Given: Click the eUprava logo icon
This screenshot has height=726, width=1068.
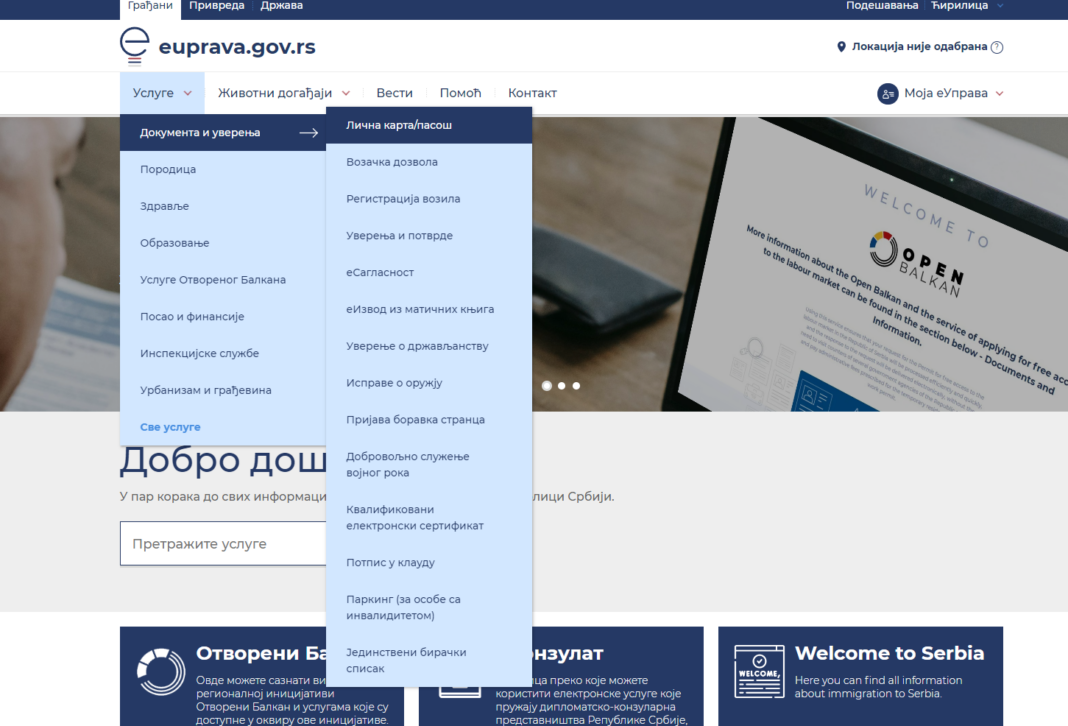Looking at the screenshot, I should point(135,45).
